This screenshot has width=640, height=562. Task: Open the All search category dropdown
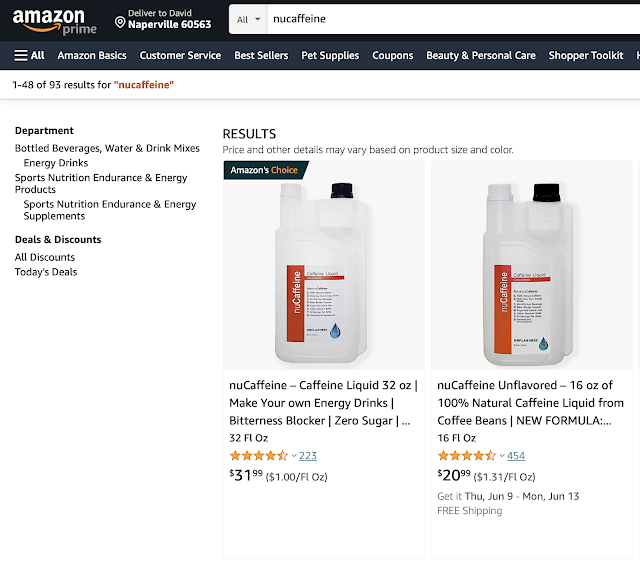click(x=250, y=19)
